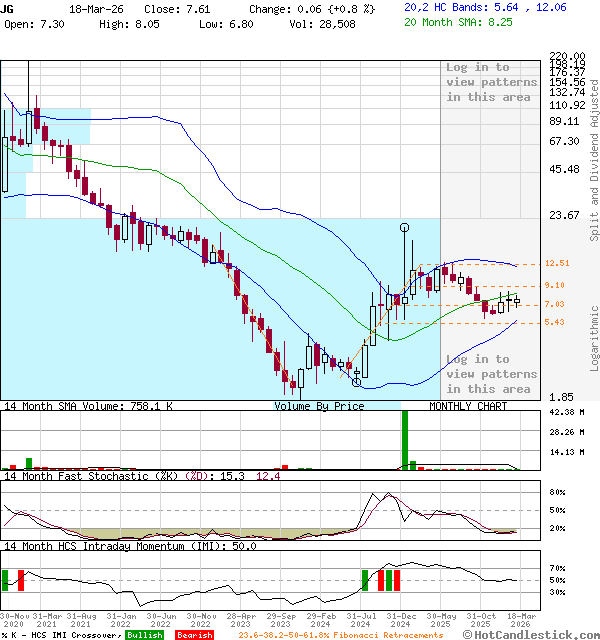This screenshot has height=640, width=600.
Task: Click the red Bearish legend badge
Action: coord(193,635)
